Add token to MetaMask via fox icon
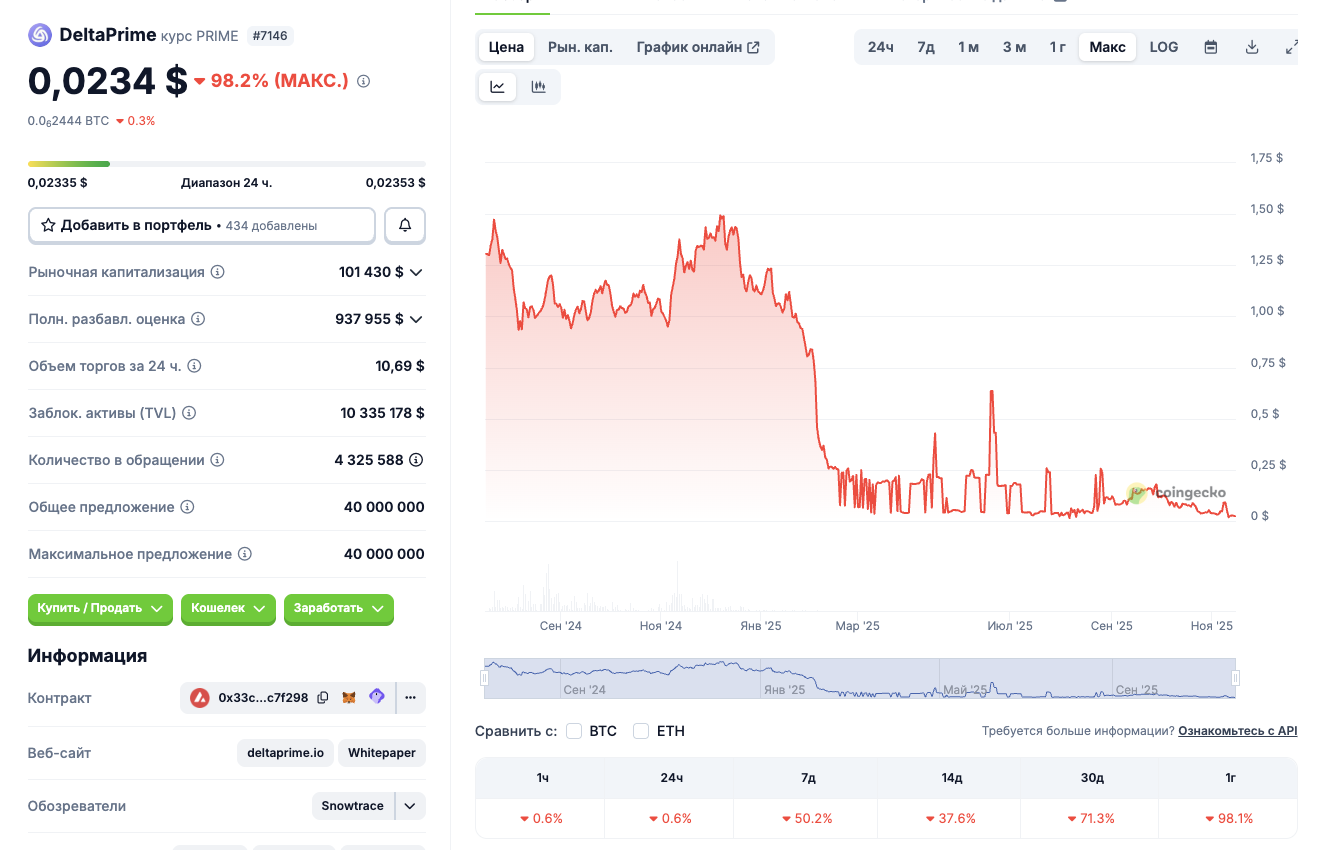1323x850 pixels. click(349, 698)
